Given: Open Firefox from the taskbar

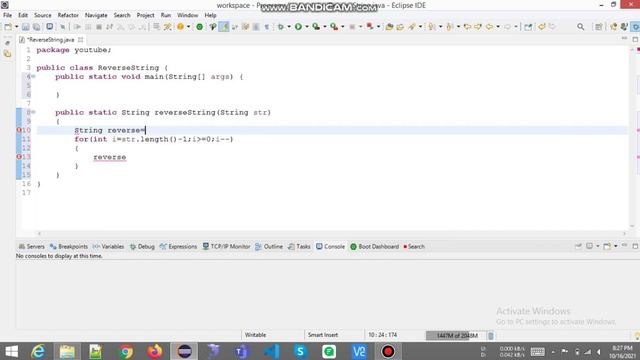Looking at the screenshot, I should 155,351.
